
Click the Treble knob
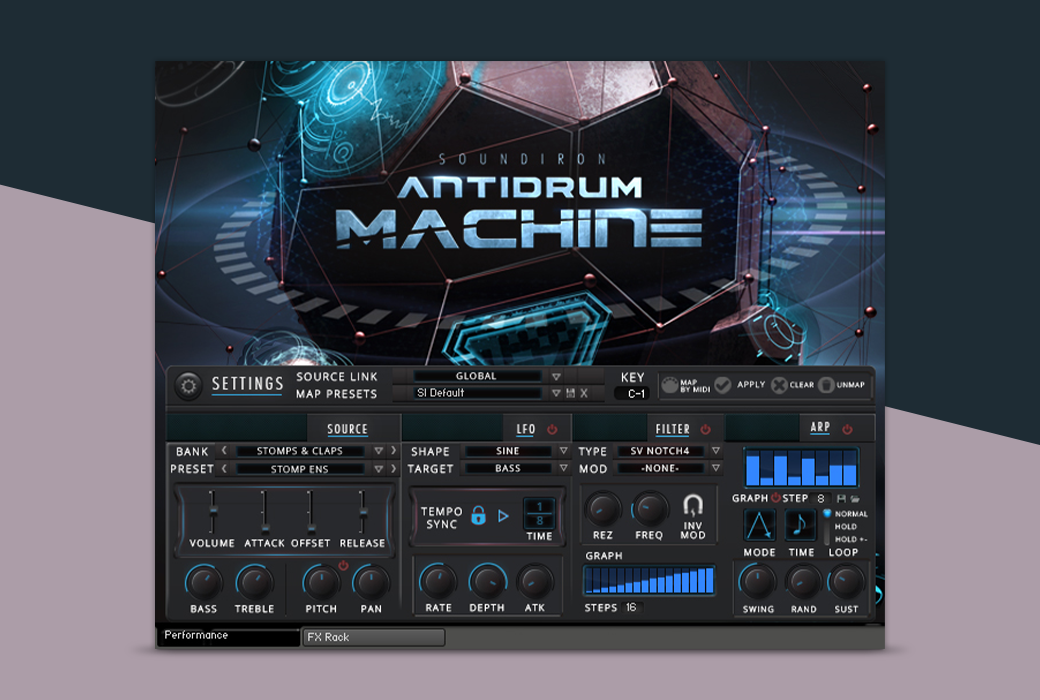[x=254, y=583]
